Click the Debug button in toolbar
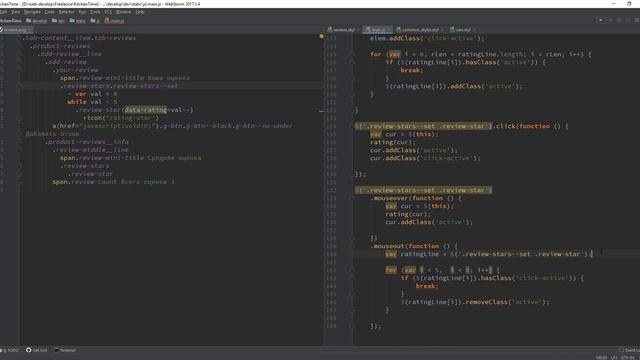The image size is (640, 360). (619, 20)
